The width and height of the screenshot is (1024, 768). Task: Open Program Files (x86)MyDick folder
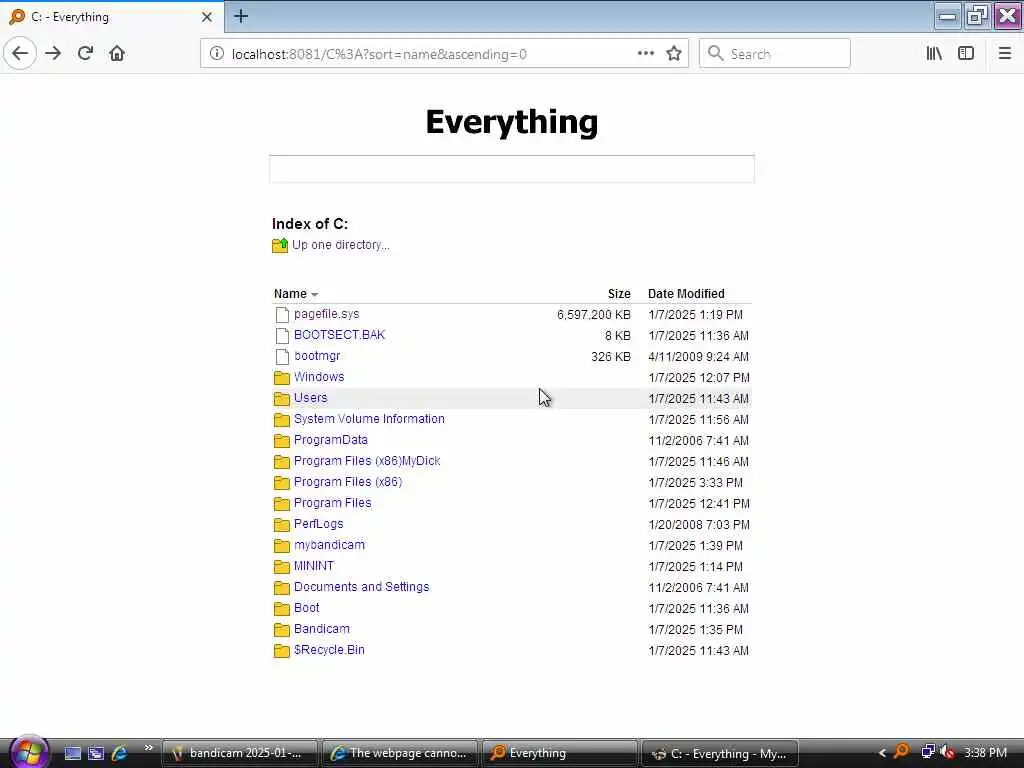[367, 461]
